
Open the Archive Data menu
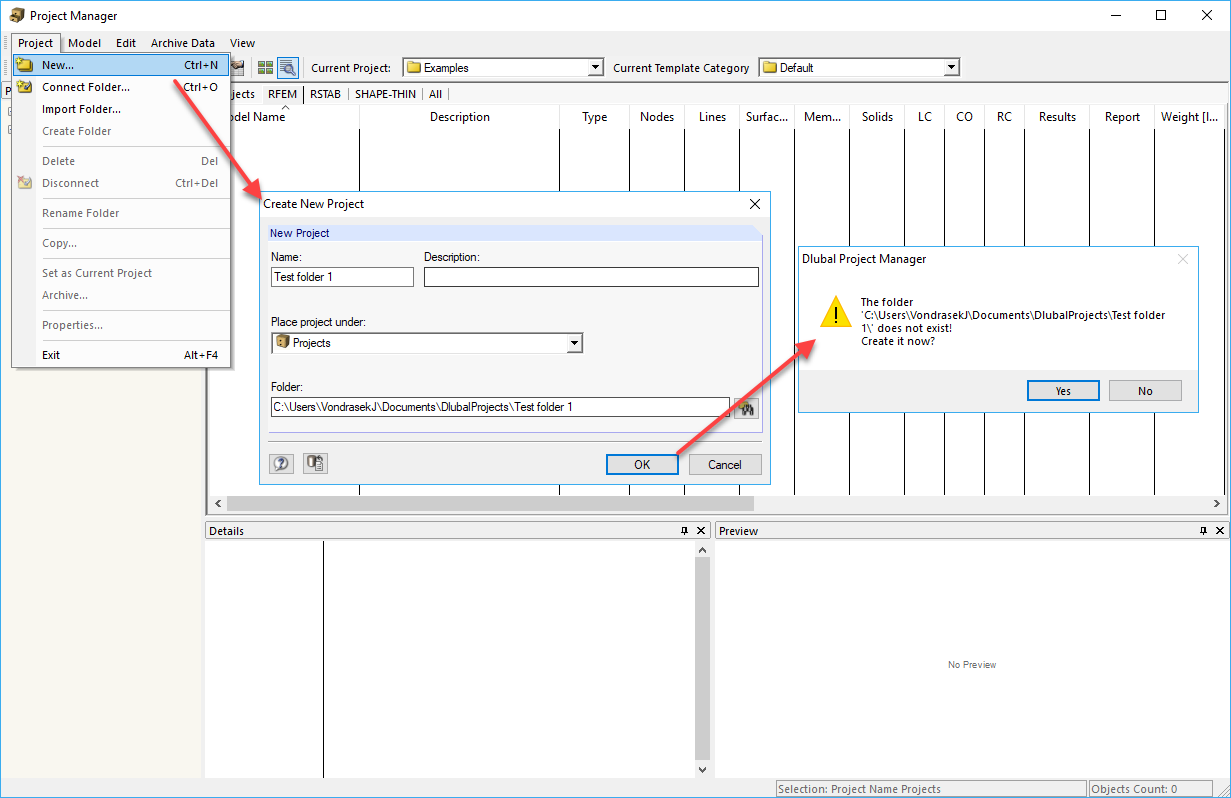pyautogui.click(x=183, y=43)
